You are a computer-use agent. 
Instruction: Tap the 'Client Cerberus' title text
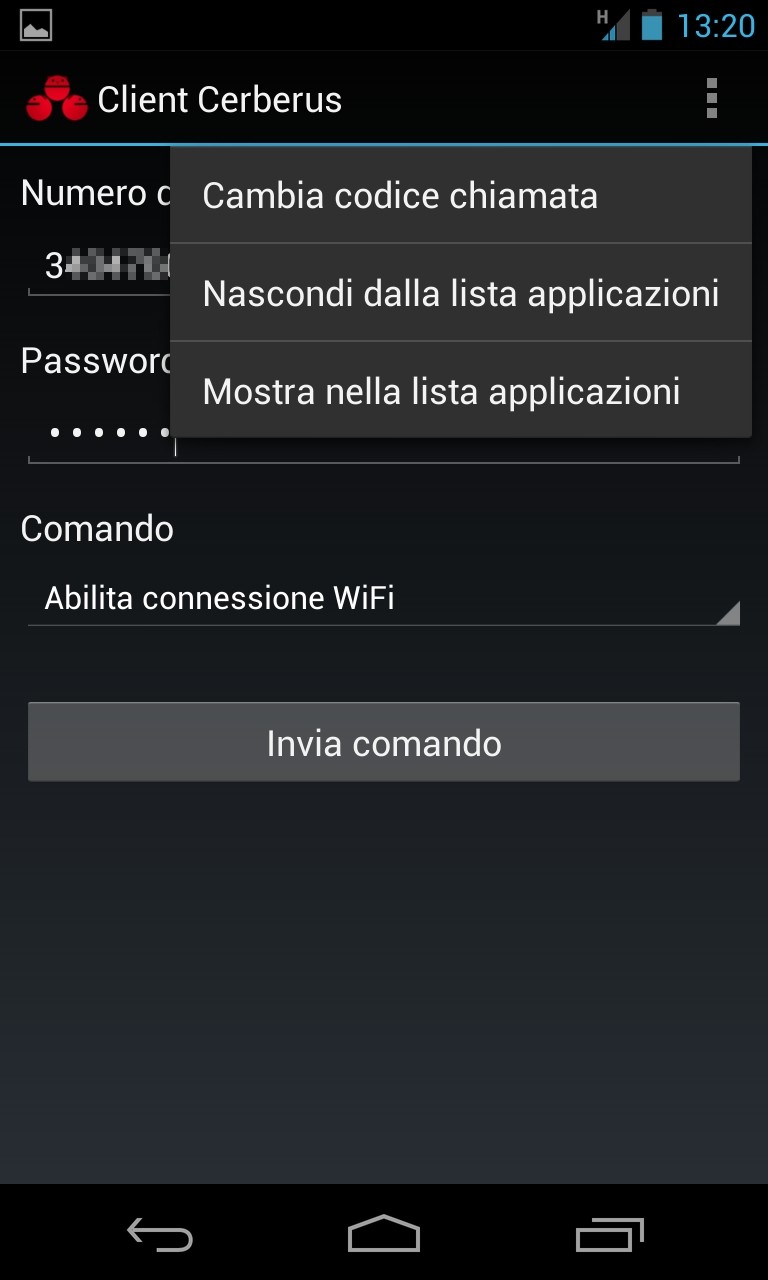tap(220, 100)
